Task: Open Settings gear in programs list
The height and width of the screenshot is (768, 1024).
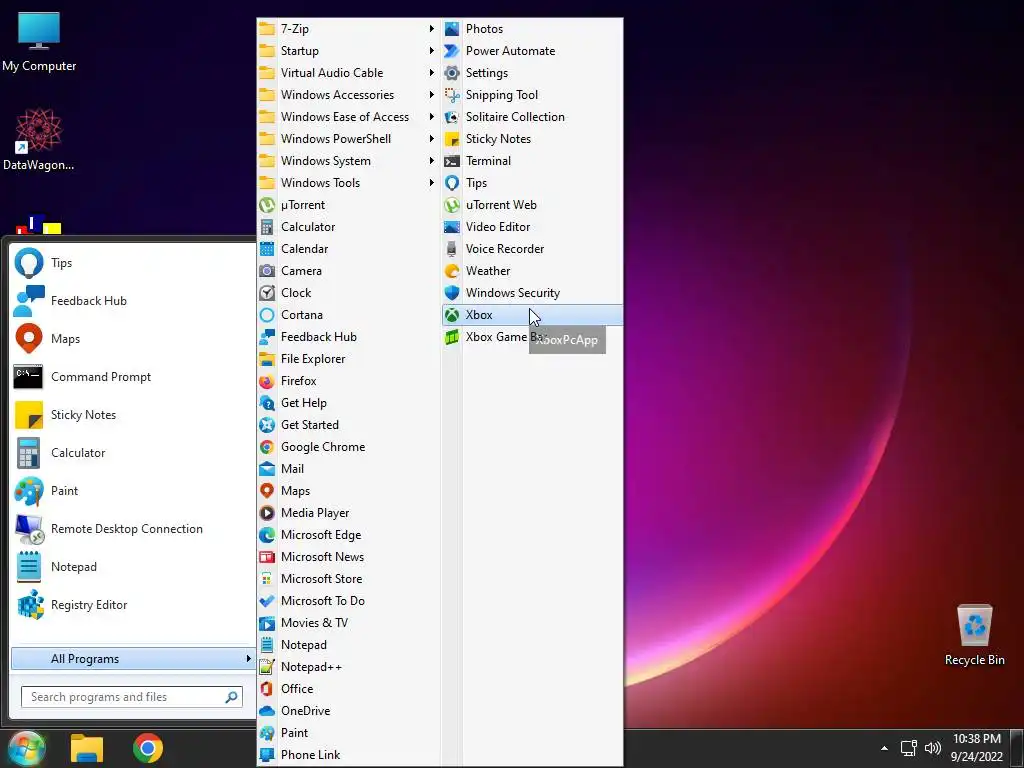Action: click(452, 73)
